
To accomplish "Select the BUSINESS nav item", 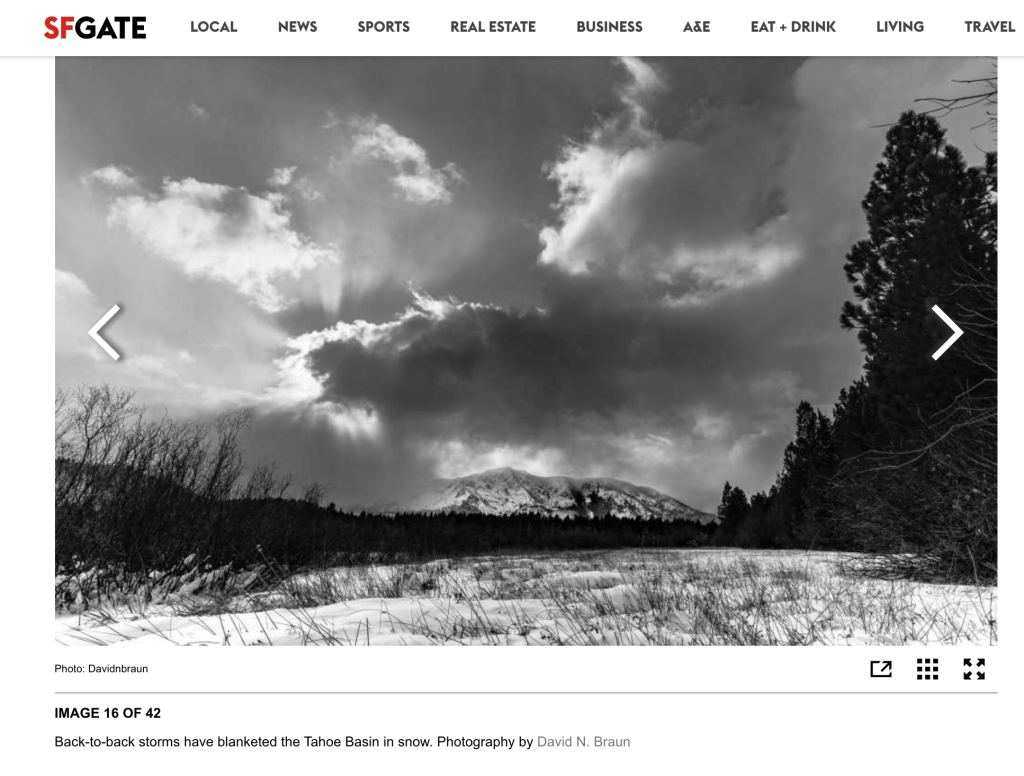I will click(x=609, y=27).
